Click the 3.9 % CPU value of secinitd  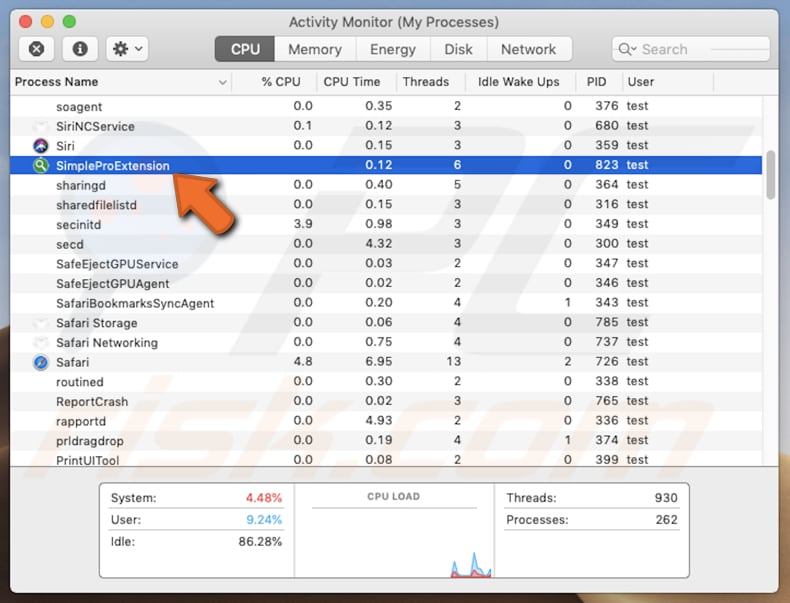[x=303, y=224]
